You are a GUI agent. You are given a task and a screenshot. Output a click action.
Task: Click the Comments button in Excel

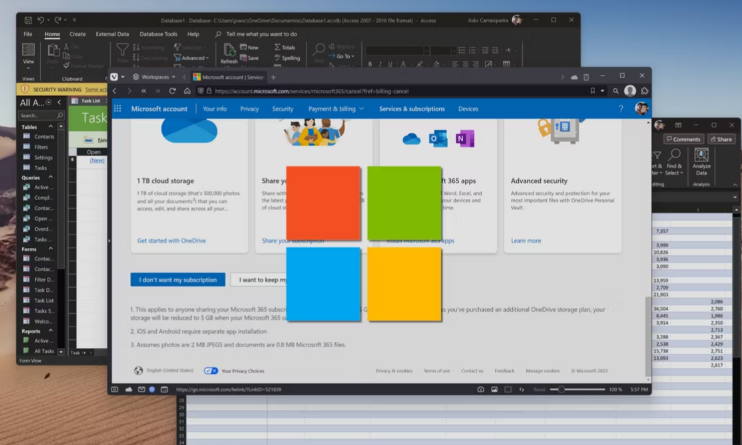[683, 139]
